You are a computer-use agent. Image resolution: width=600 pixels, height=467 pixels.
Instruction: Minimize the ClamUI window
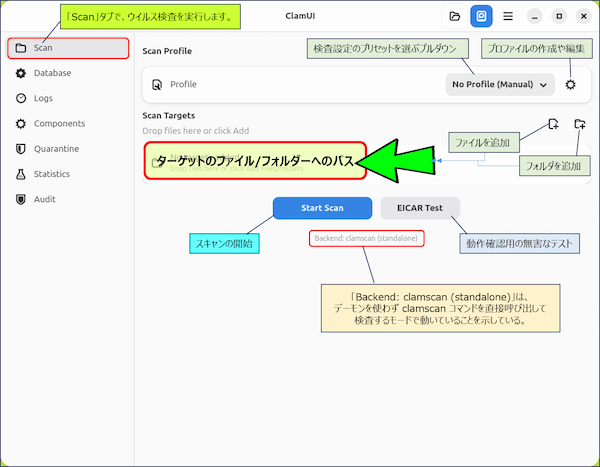[535, 16]
